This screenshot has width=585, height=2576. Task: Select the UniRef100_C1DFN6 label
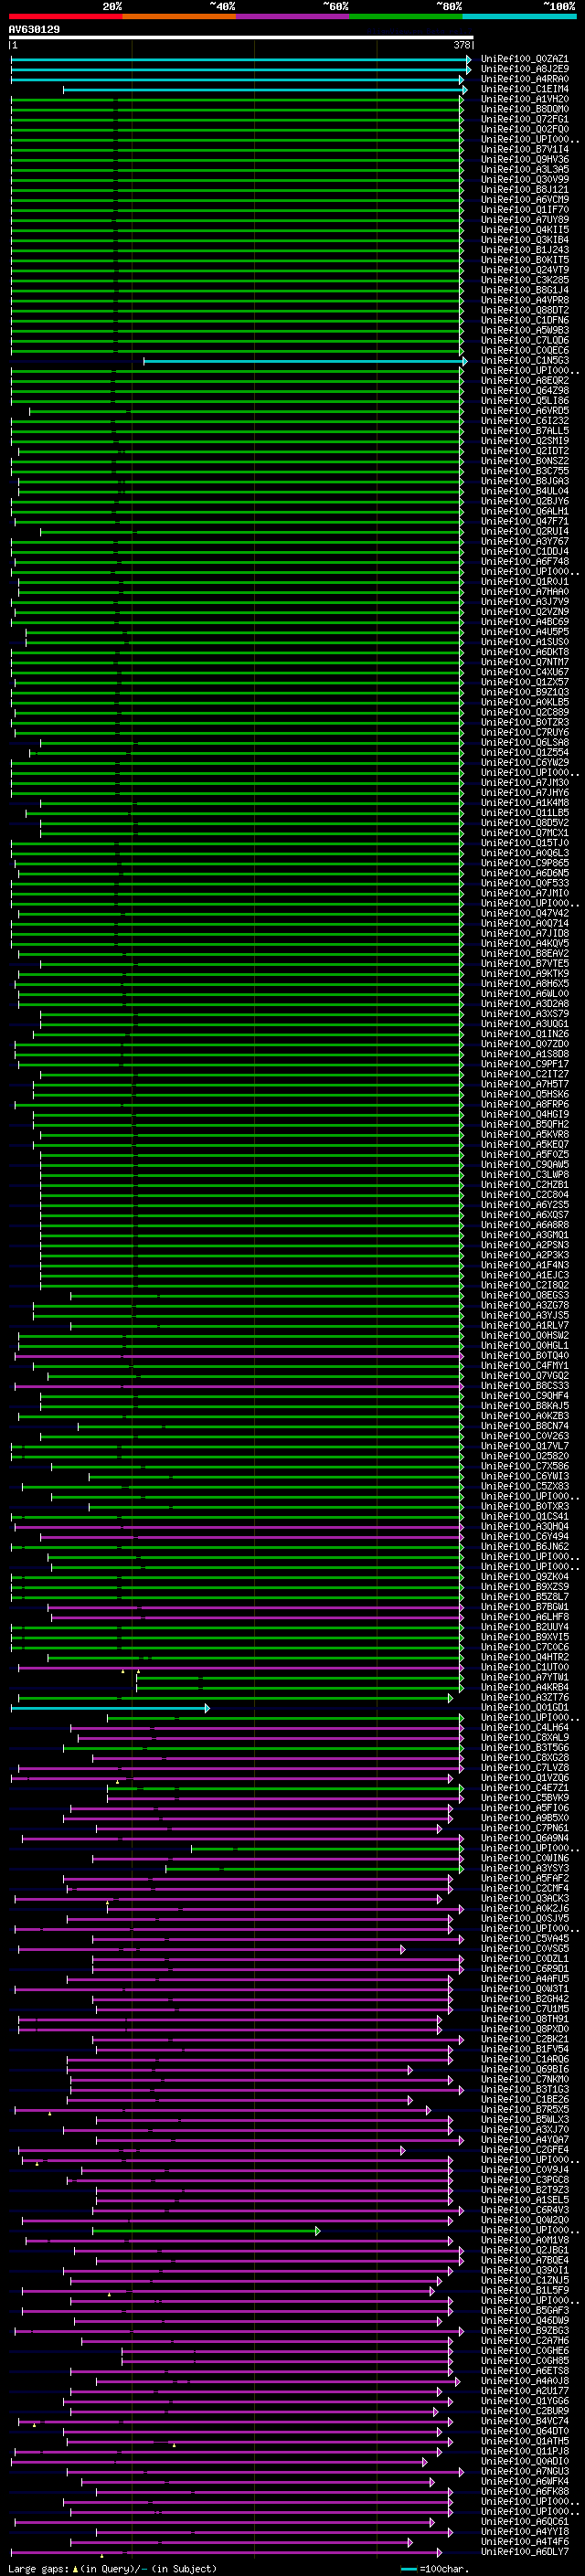point(525,320)
